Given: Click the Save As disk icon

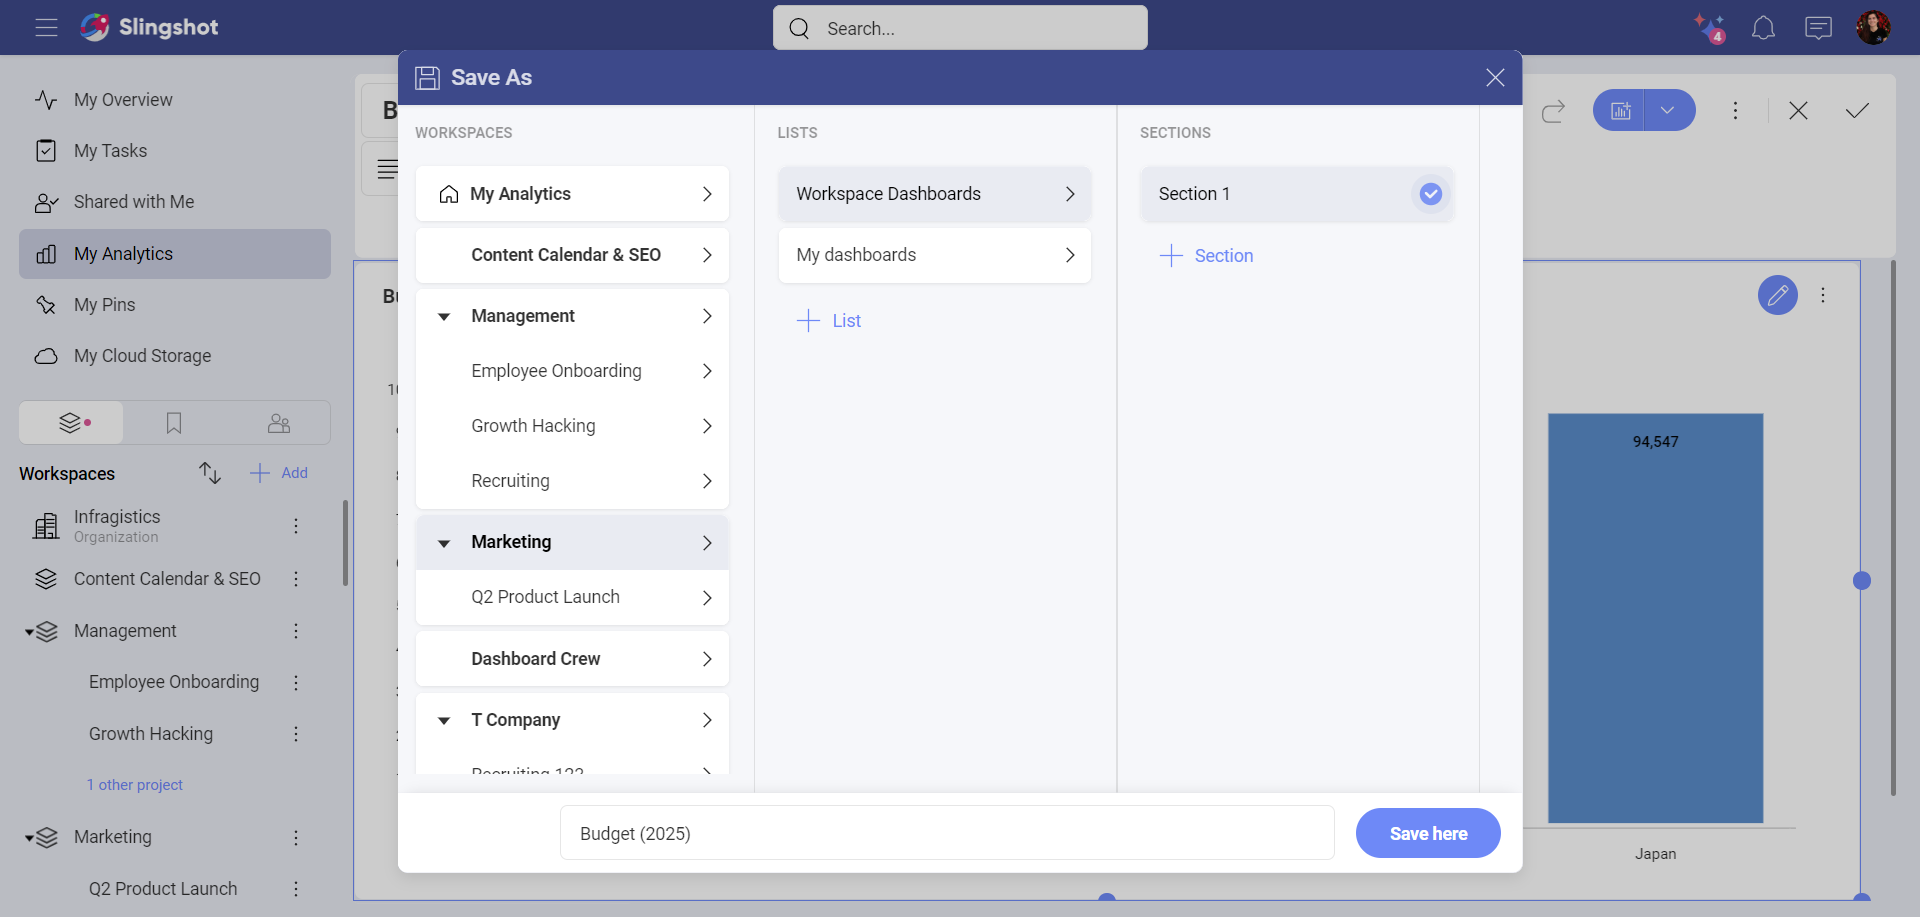Looking at the screenshot, I should [x=427, y=78].
